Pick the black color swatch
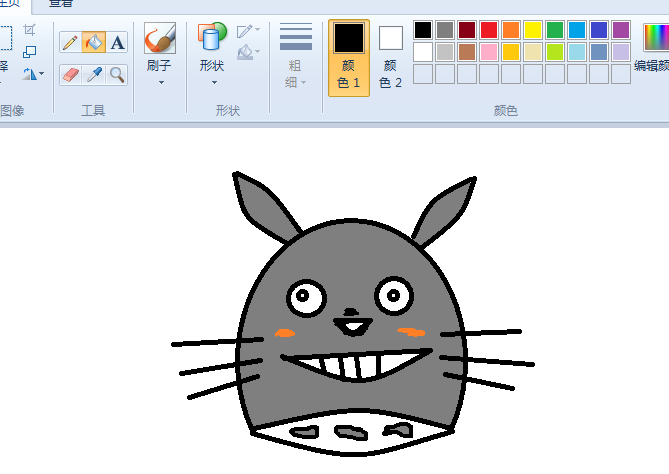The image size is (669, 474). pos(423,30)
